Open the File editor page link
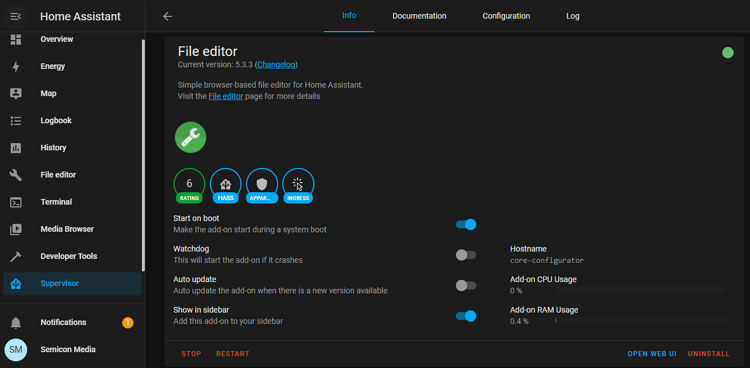This screenshot has height=368, width=750. click(x=226, y=96)
